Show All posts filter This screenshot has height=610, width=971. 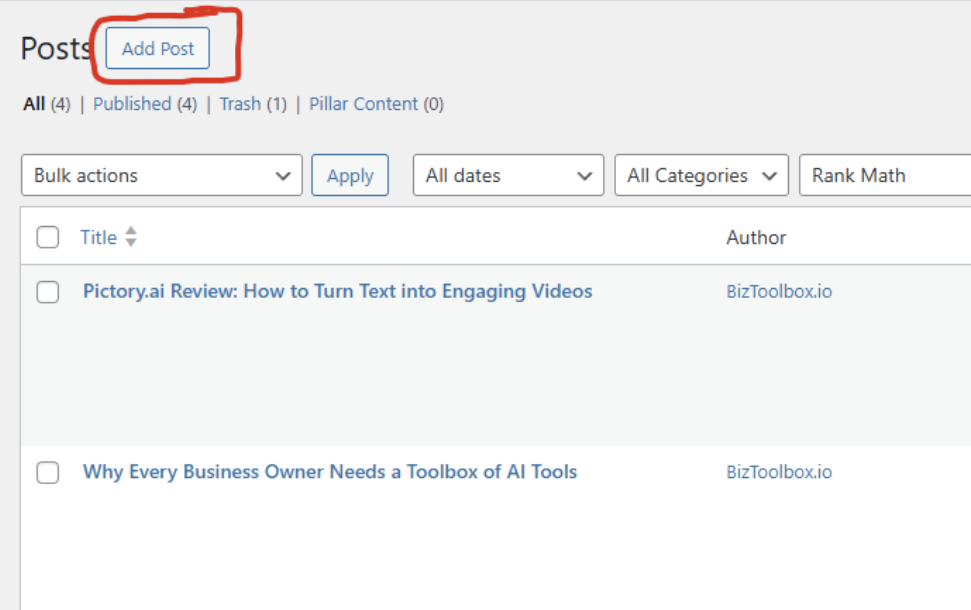(x=34, y=104)
